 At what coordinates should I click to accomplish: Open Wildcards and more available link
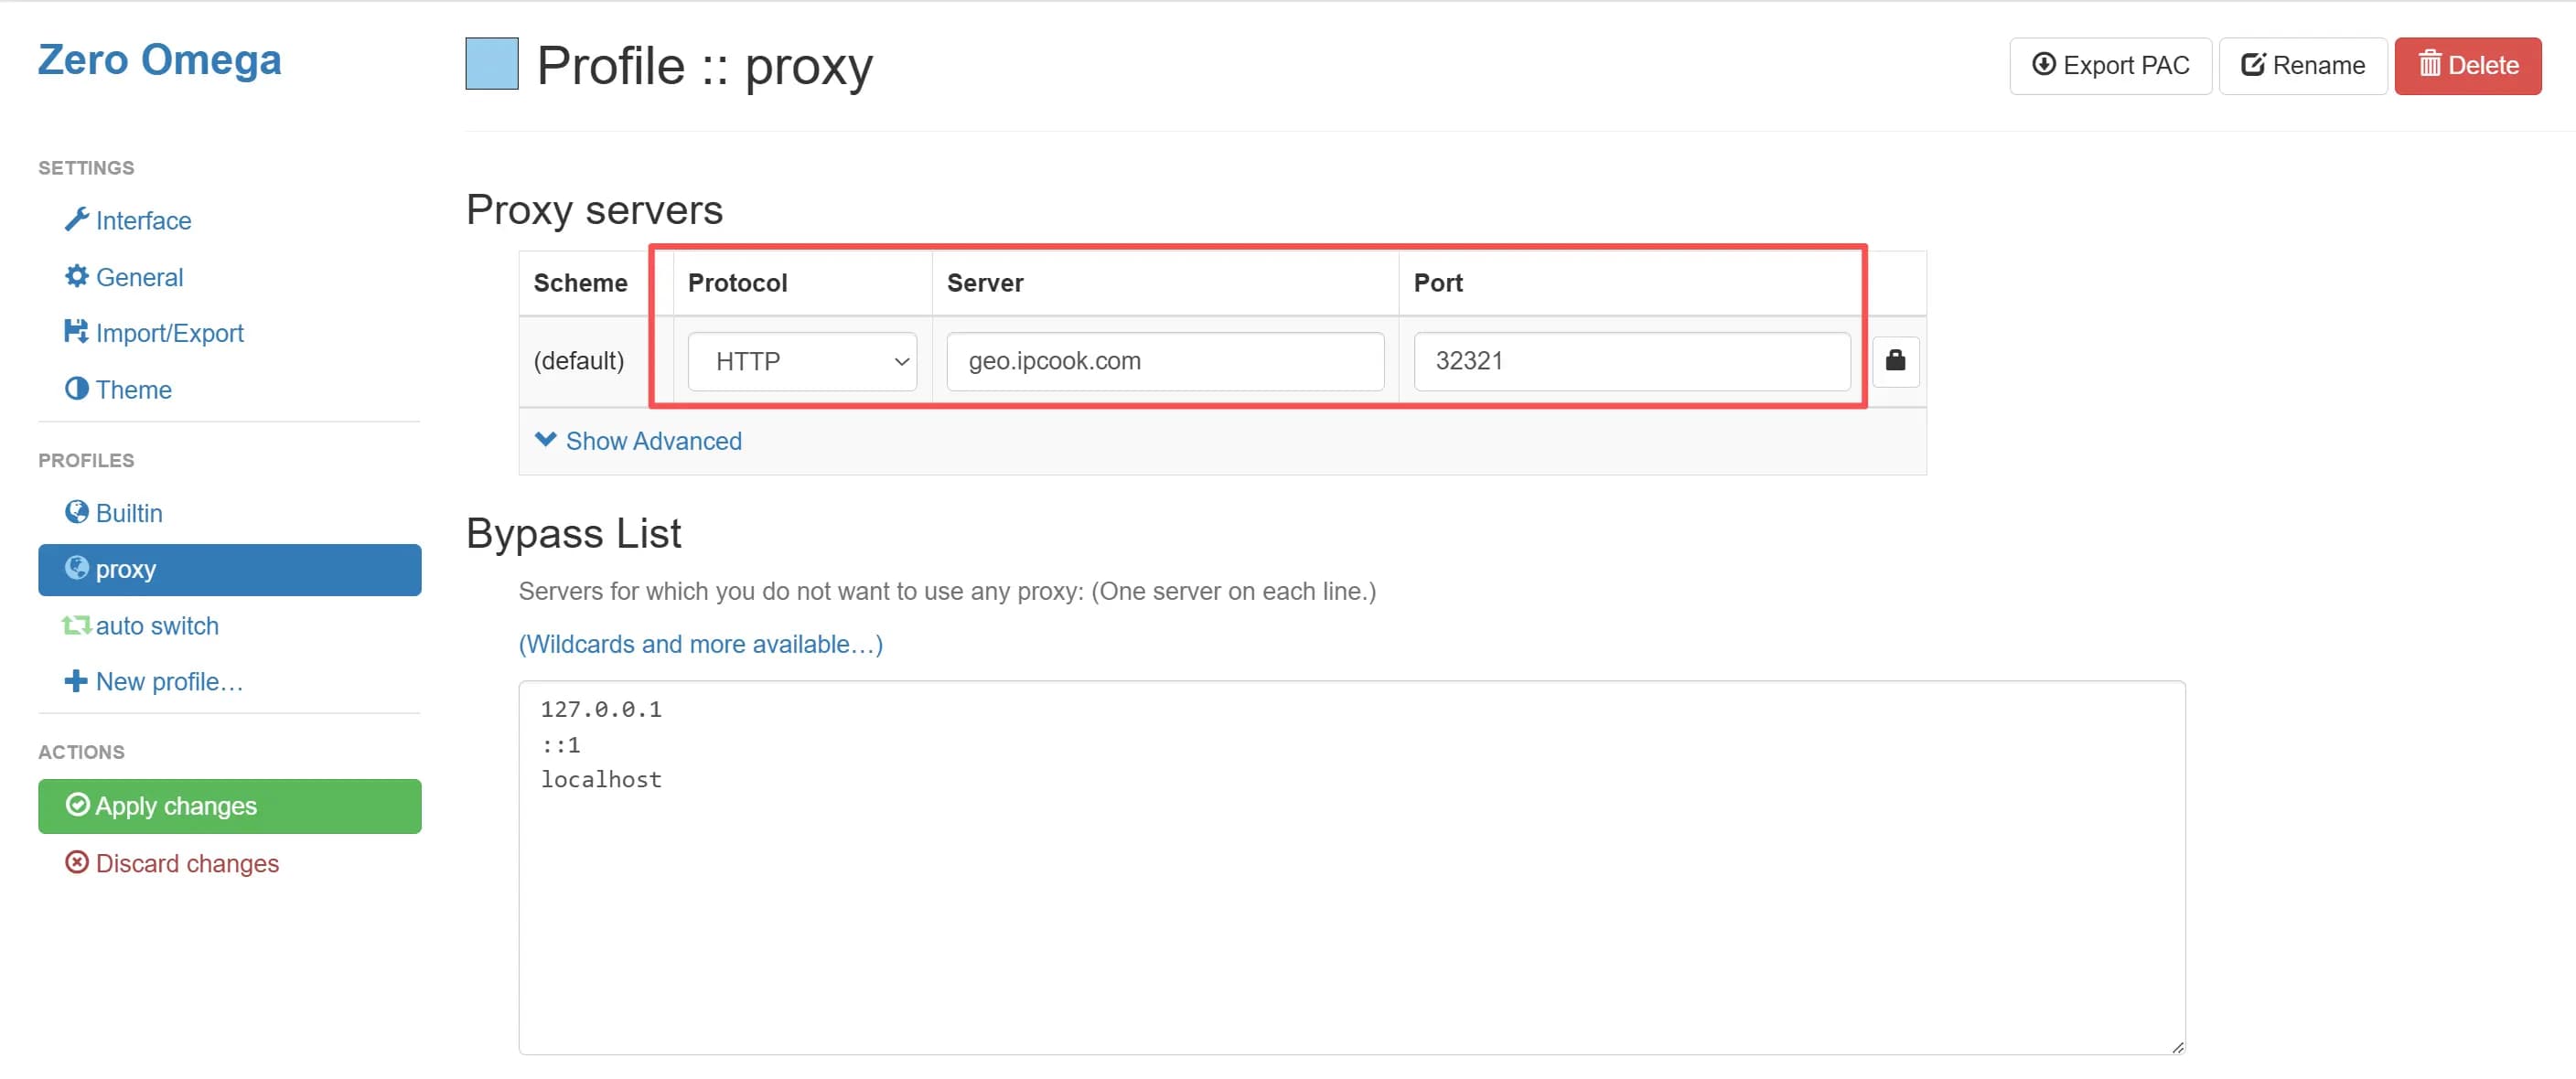[x=700, y=644]
